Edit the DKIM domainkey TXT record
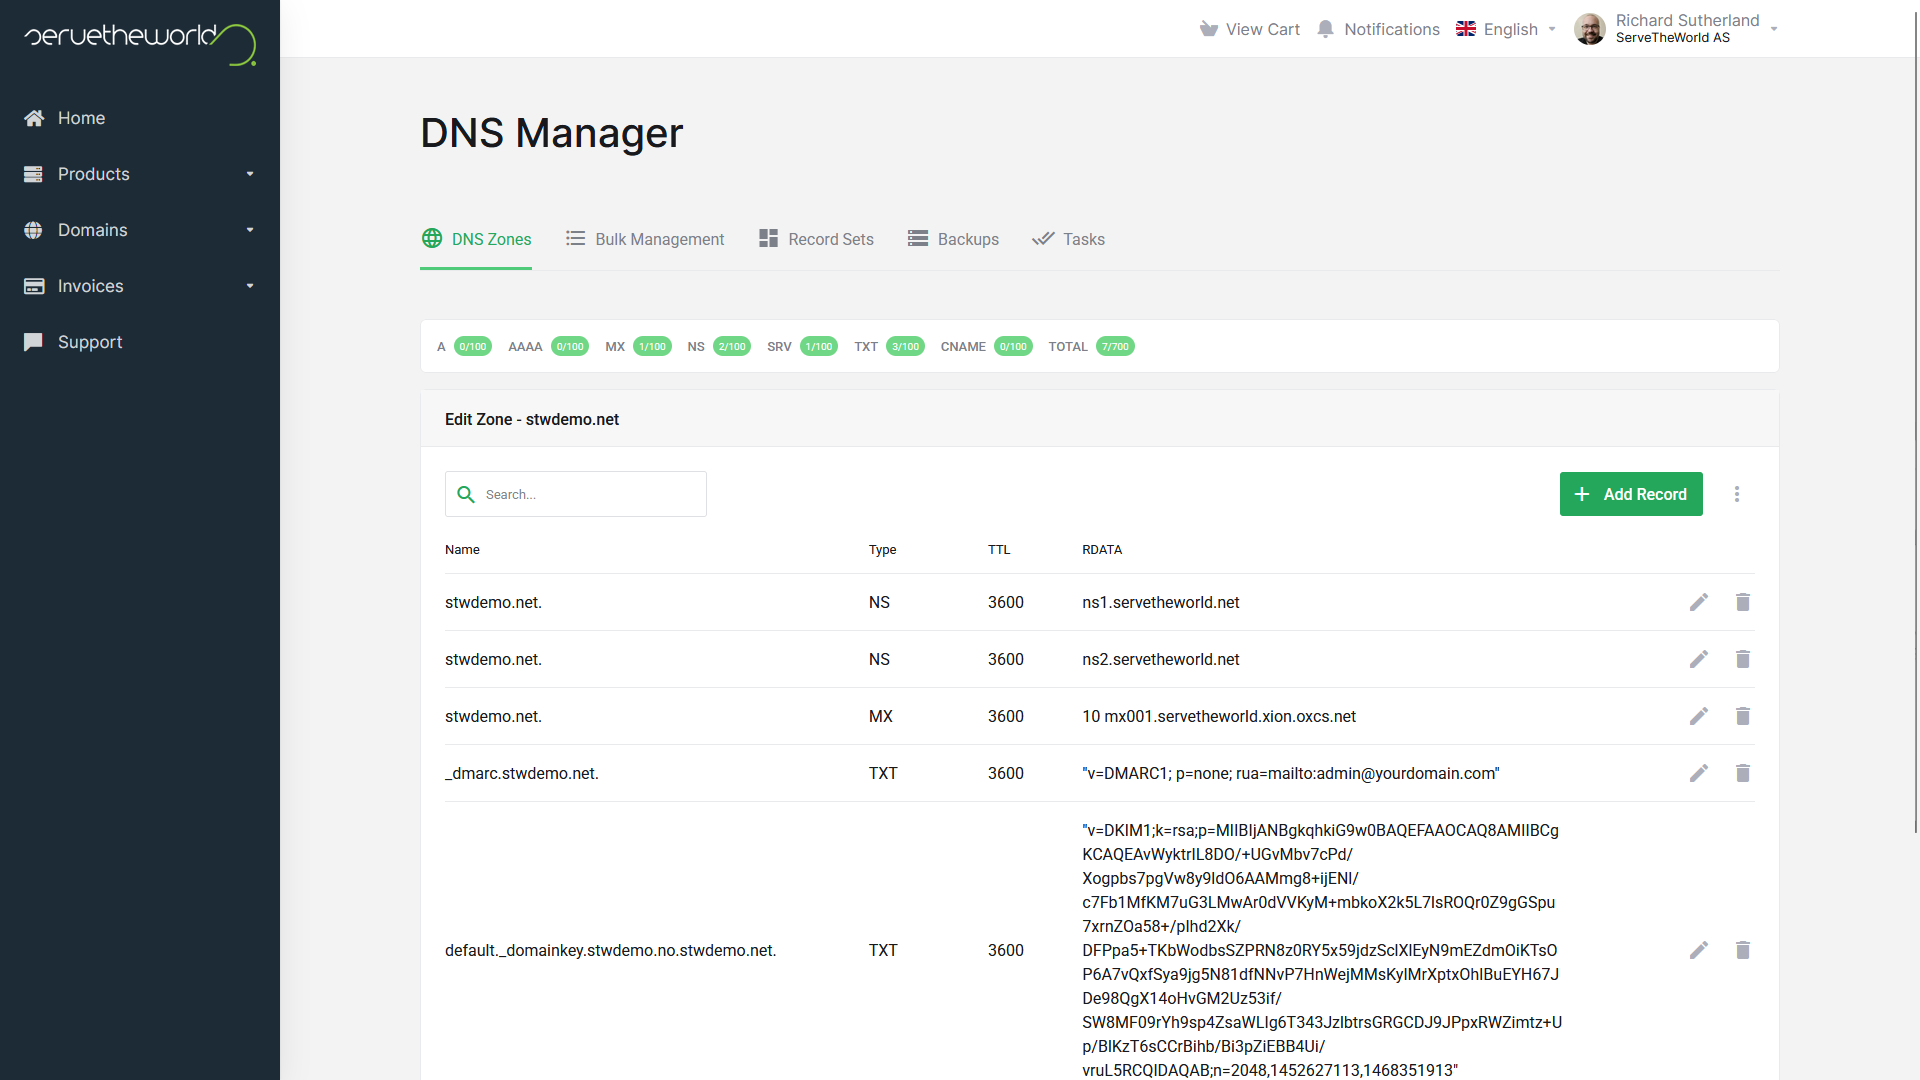The image size is (1920, 1080). click(1698, 950)
